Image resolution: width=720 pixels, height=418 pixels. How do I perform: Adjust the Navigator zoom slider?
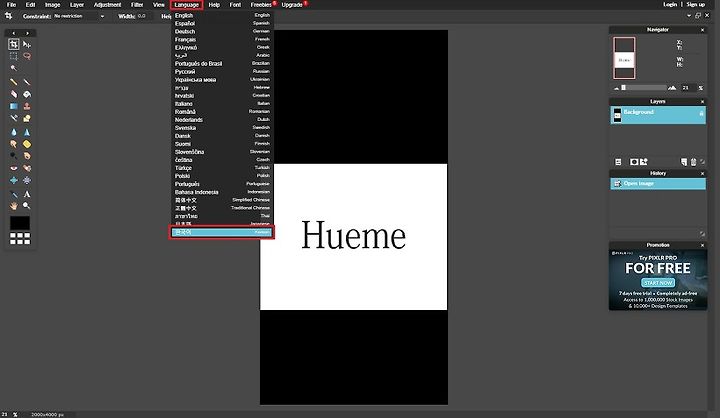pyautogui.click(x=644, y=87)
